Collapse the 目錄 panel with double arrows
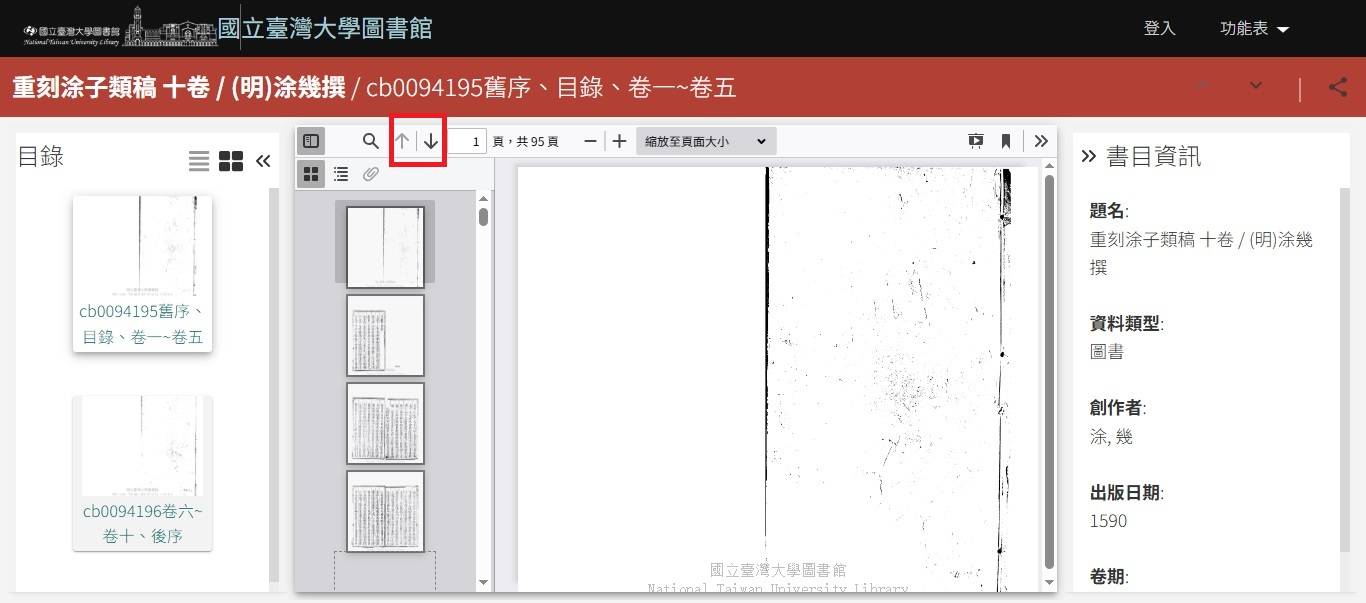Image resolution: width=1366 pixels, height=603 pixels. point(263,161)
